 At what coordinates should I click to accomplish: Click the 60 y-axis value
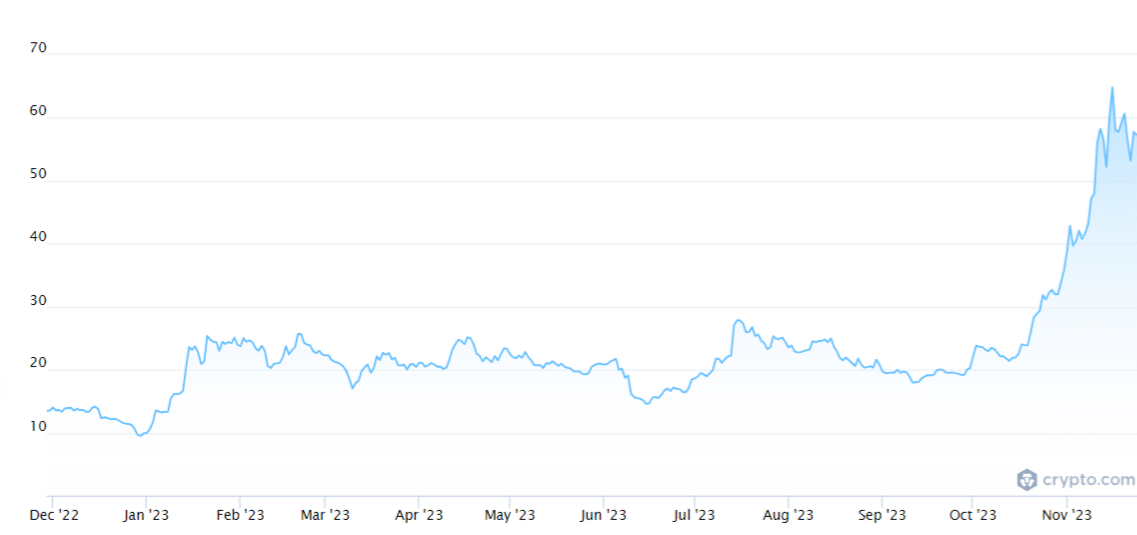(x=38, y=111)
